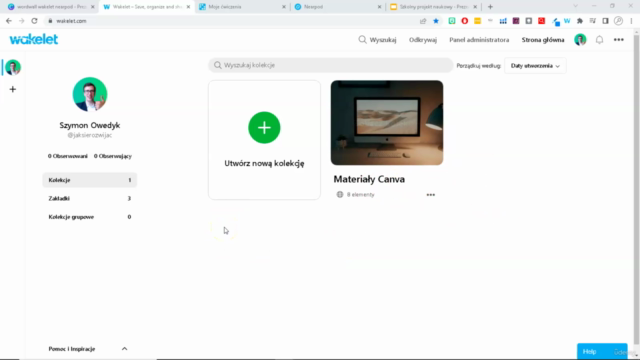Click the side panel icon in browser toolbar
The image size is (640, 360).
[605, 21]
